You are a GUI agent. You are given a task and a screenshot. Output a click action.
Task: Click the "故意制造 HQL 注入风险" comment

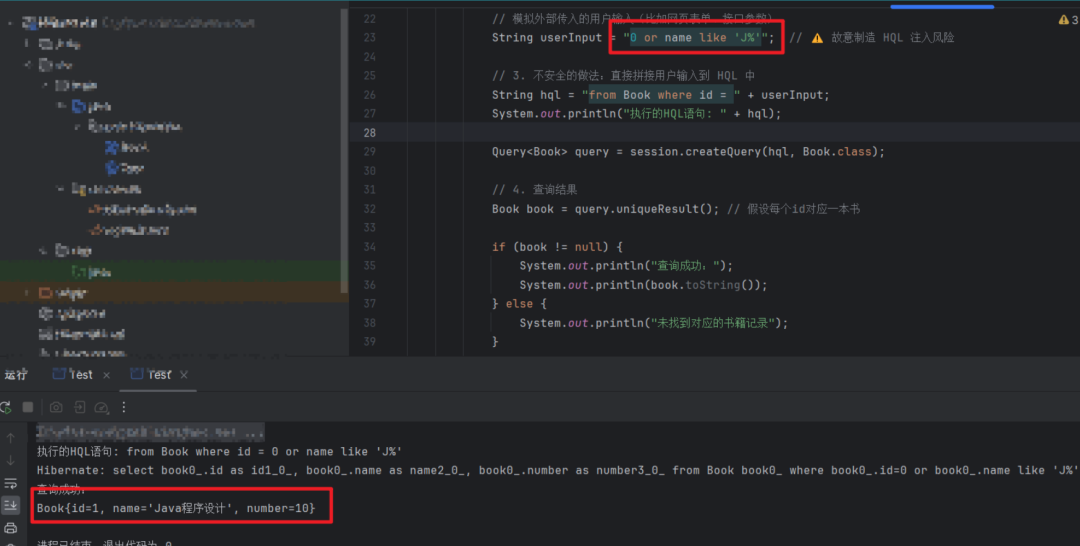892,38
